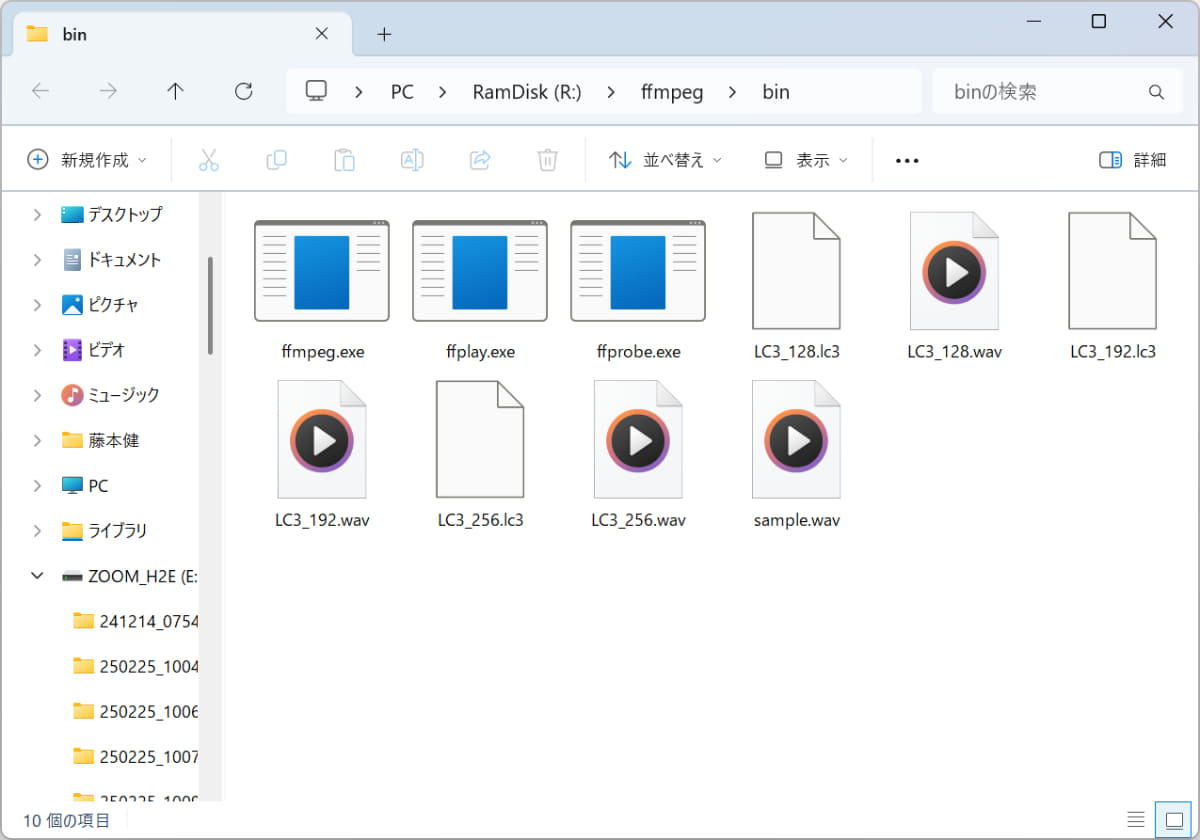Refresh the current folder view
The width and height of the screenshot is (1200, 840).
[243, 92]
